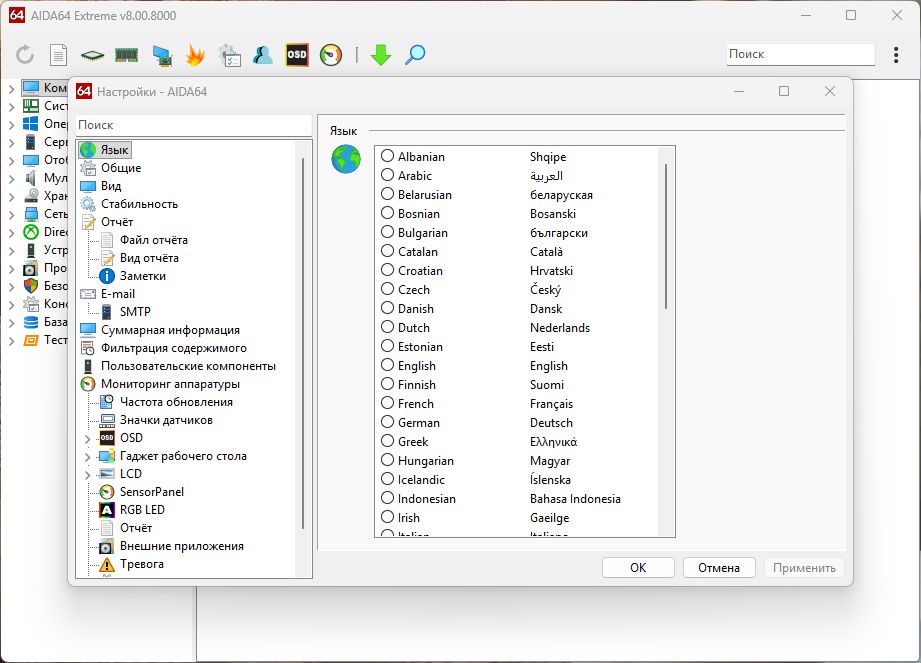Expand the LCD settings tree node
The image size is (921, 663).
pyautogui.click(x=88, y=474)
